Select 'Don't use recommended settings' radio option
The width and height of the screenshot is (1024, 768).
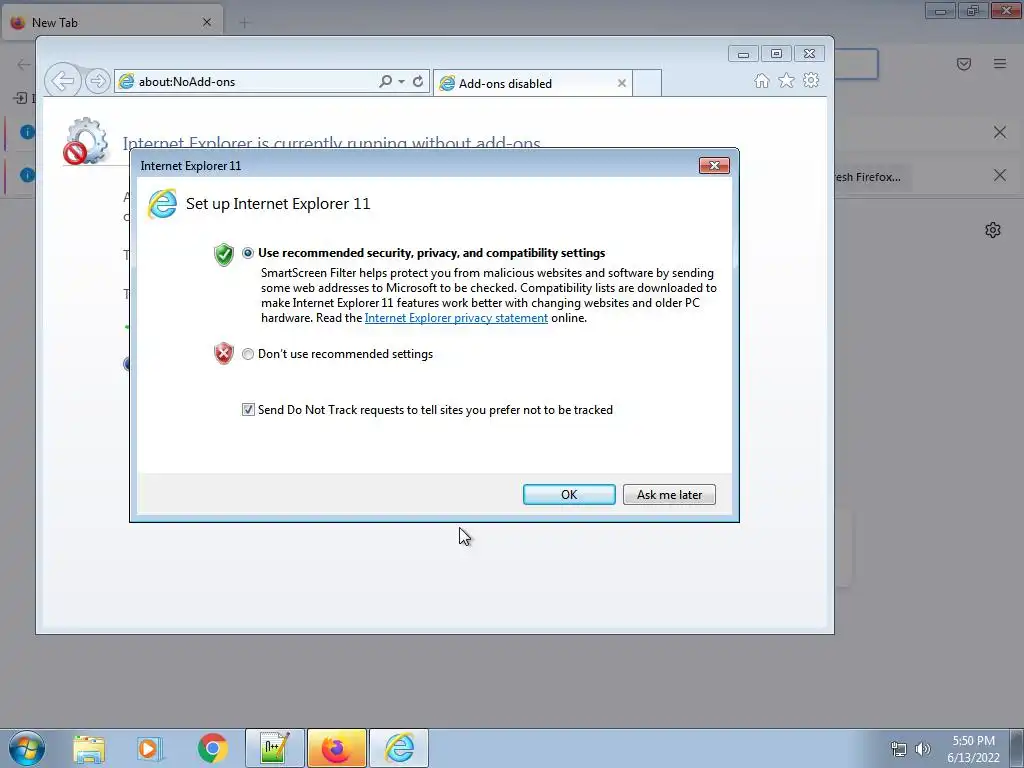248,354
